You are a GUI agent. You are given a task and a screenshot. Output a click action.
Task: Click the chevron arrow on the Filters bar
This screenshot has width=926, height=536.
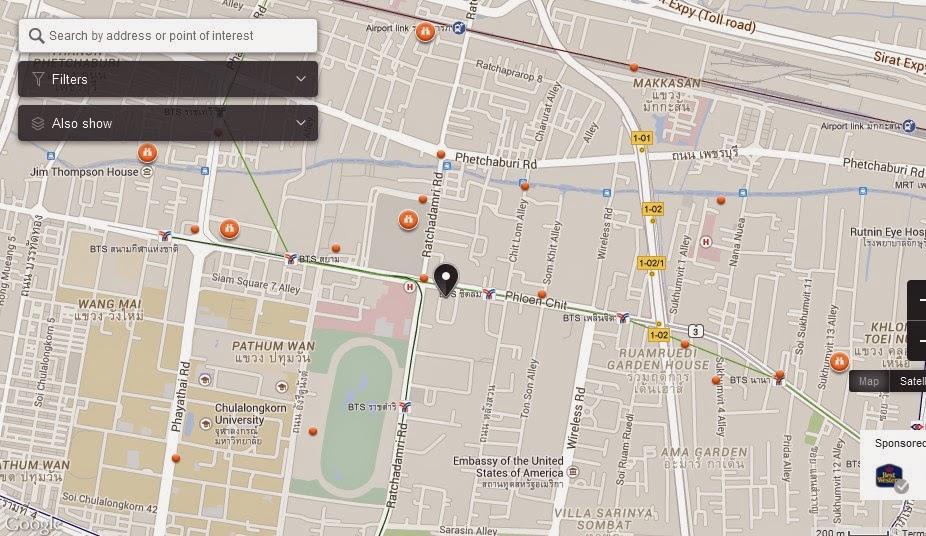[301, 79]
